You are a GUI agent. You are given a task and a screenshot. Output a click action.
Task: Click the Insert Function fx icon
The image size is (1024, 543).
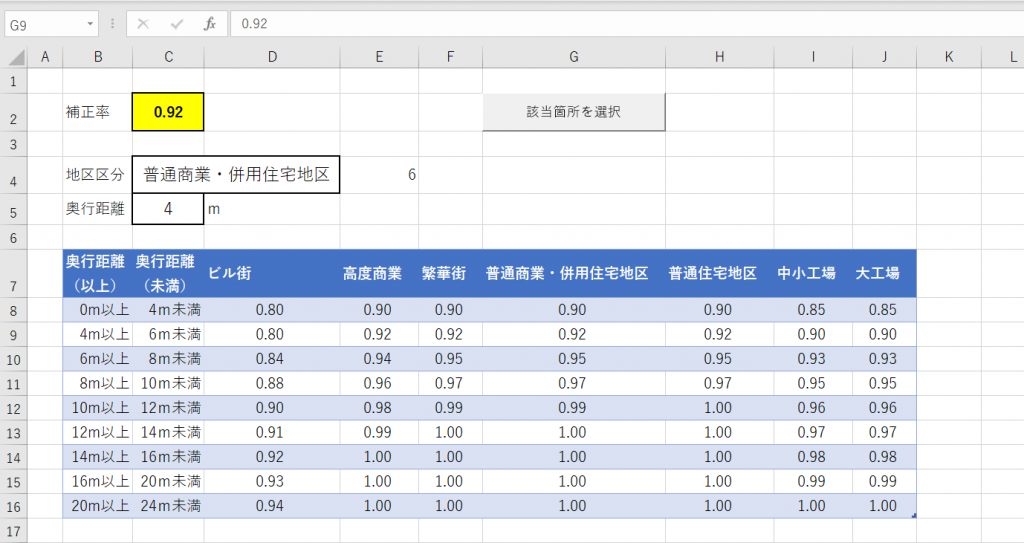coord(209,23)
